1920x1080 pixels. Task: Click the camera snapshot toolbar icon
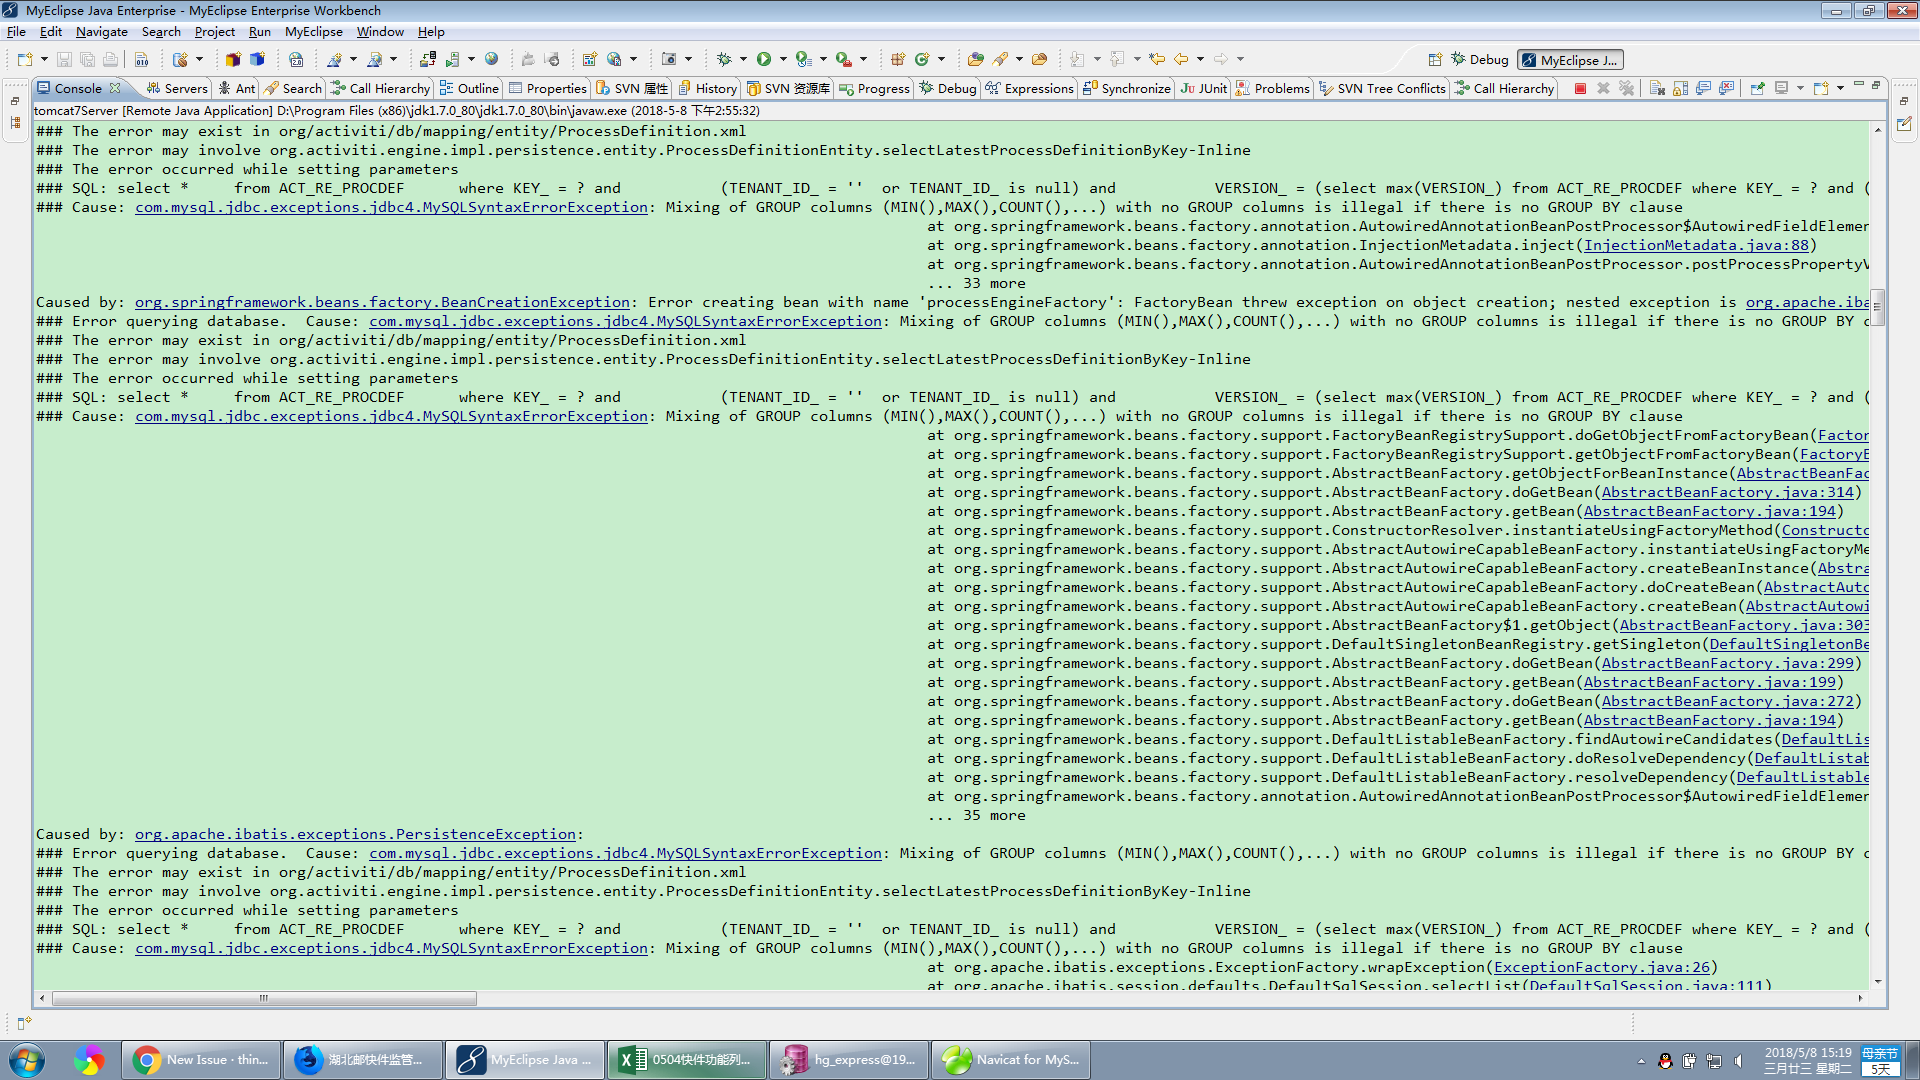pyautogui.click(x=669, y=60)
